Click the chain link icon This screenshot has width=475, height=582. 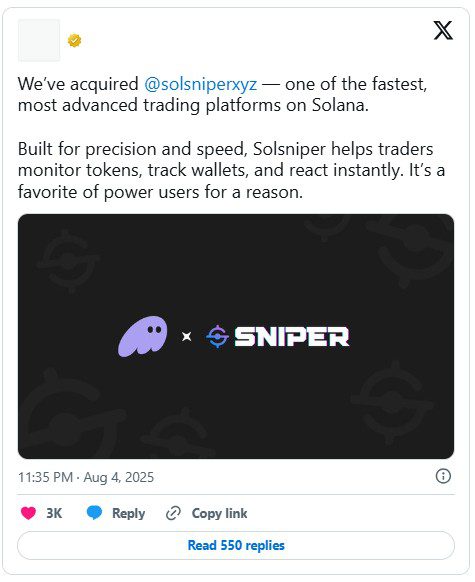(x=173, y=513)
